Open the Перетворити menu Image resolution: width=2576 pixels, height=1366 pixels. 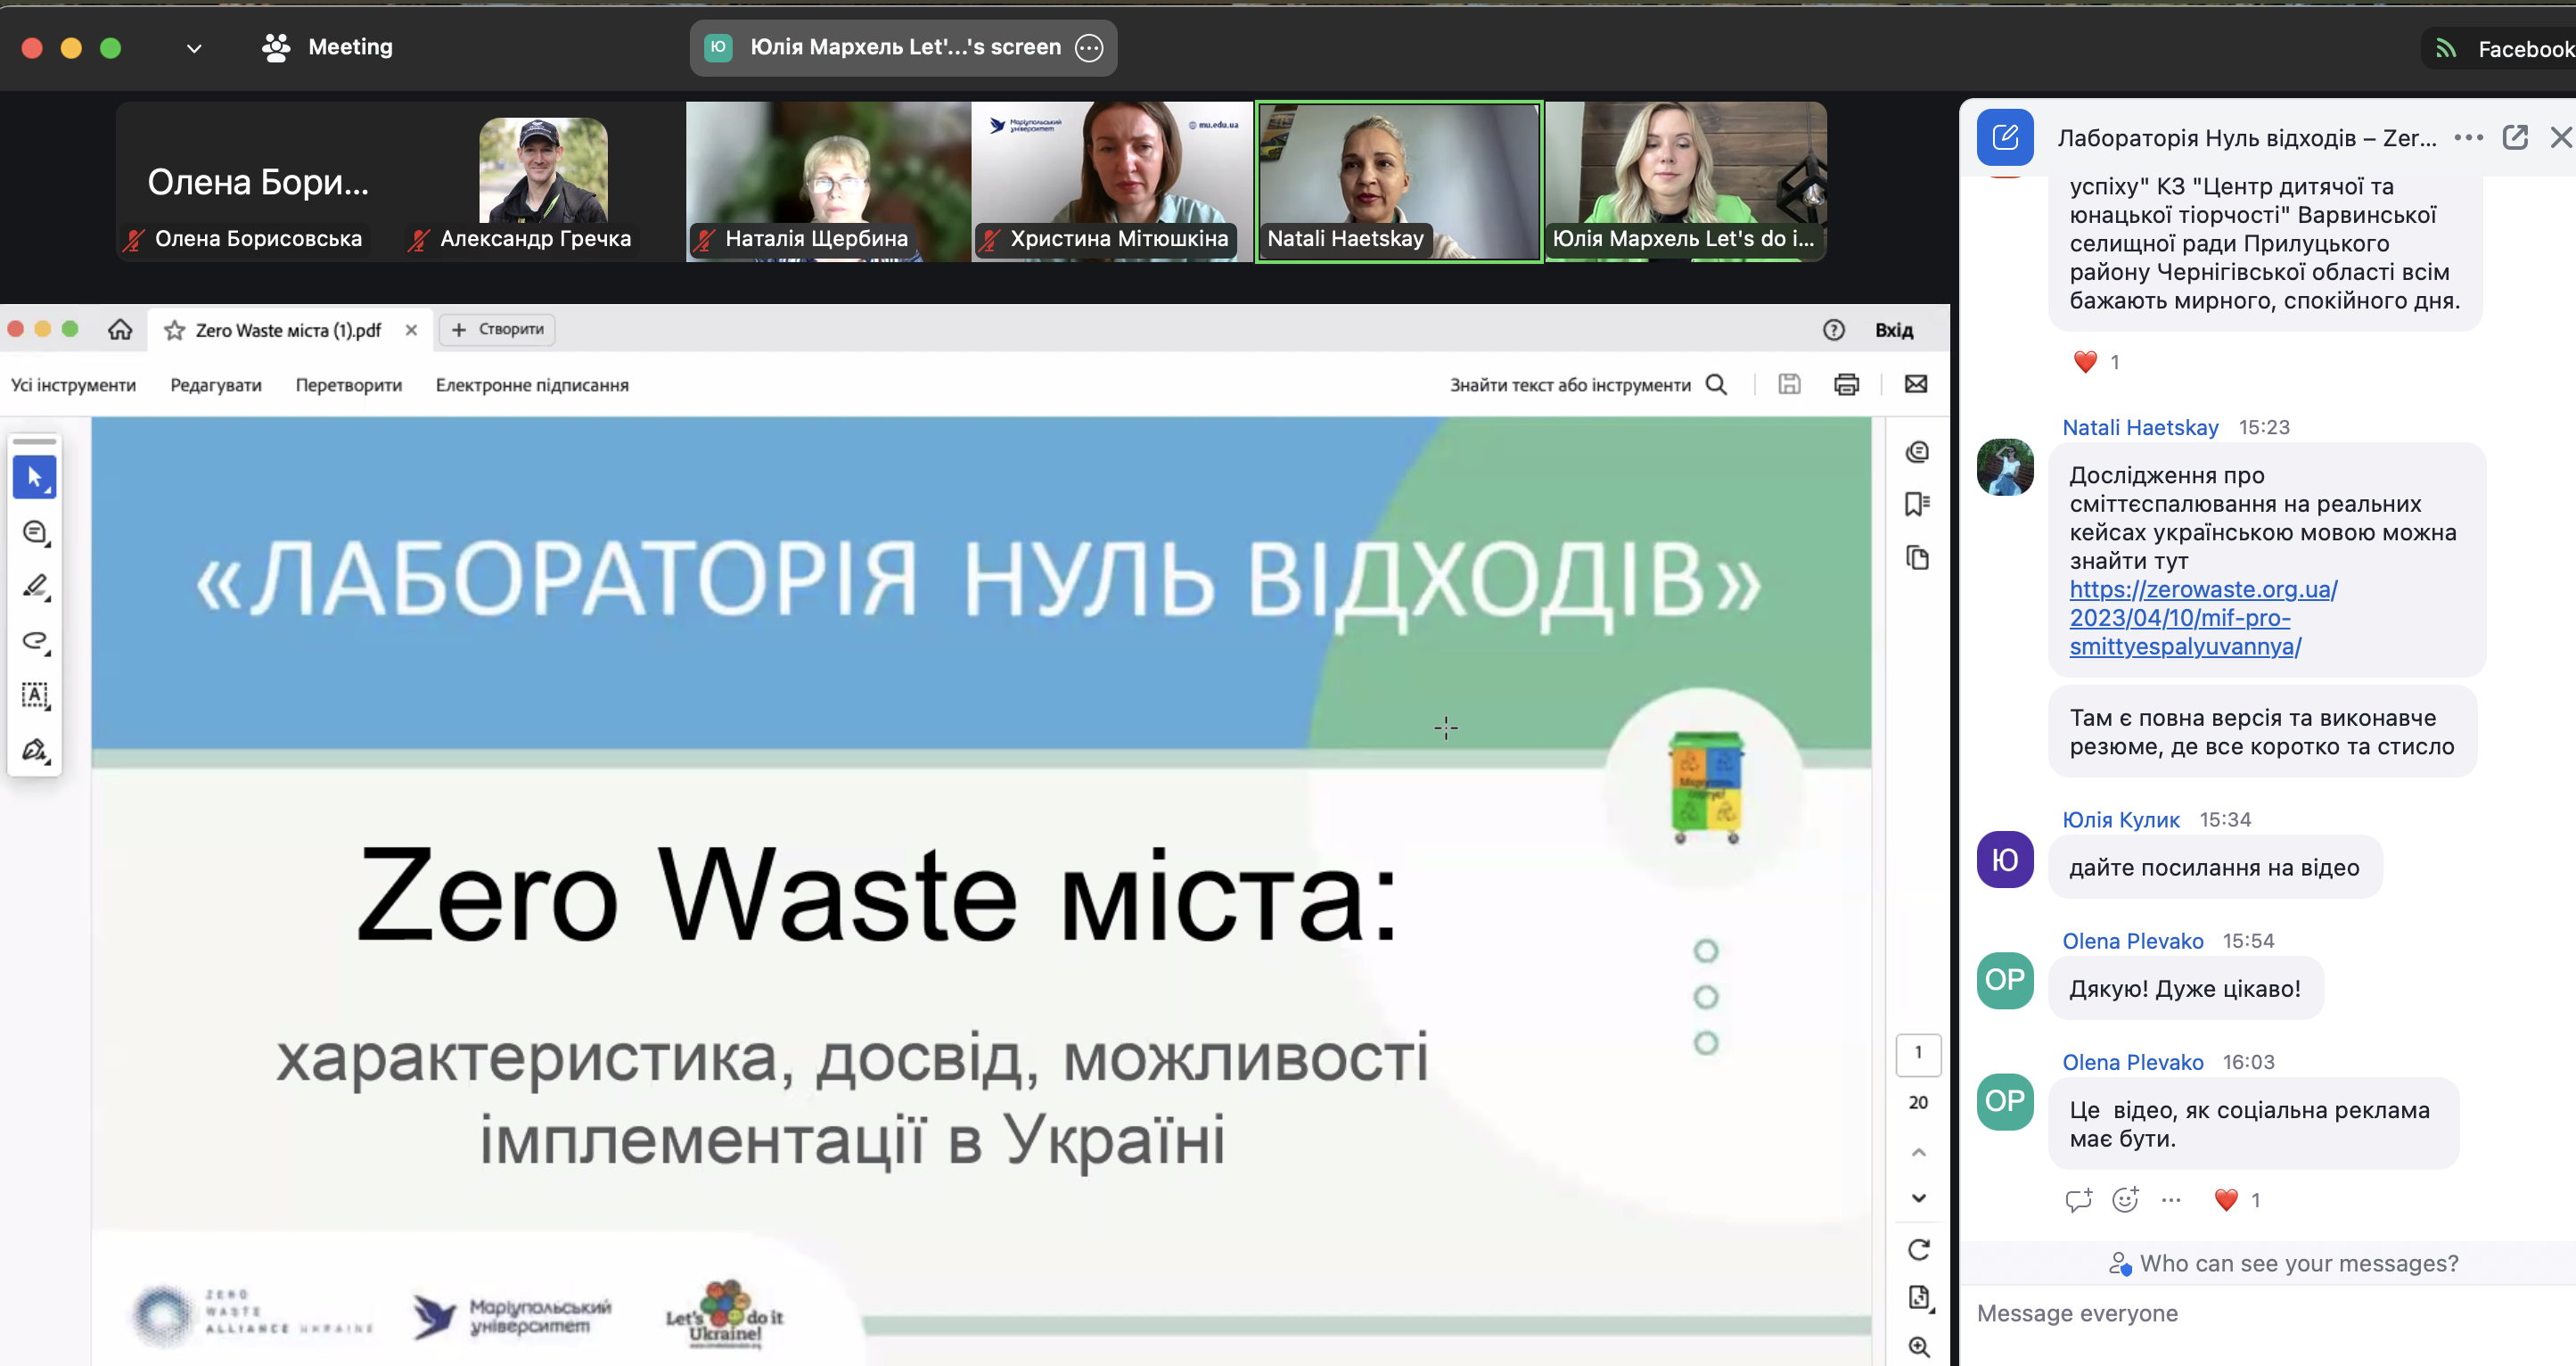(x=348, y=385)
